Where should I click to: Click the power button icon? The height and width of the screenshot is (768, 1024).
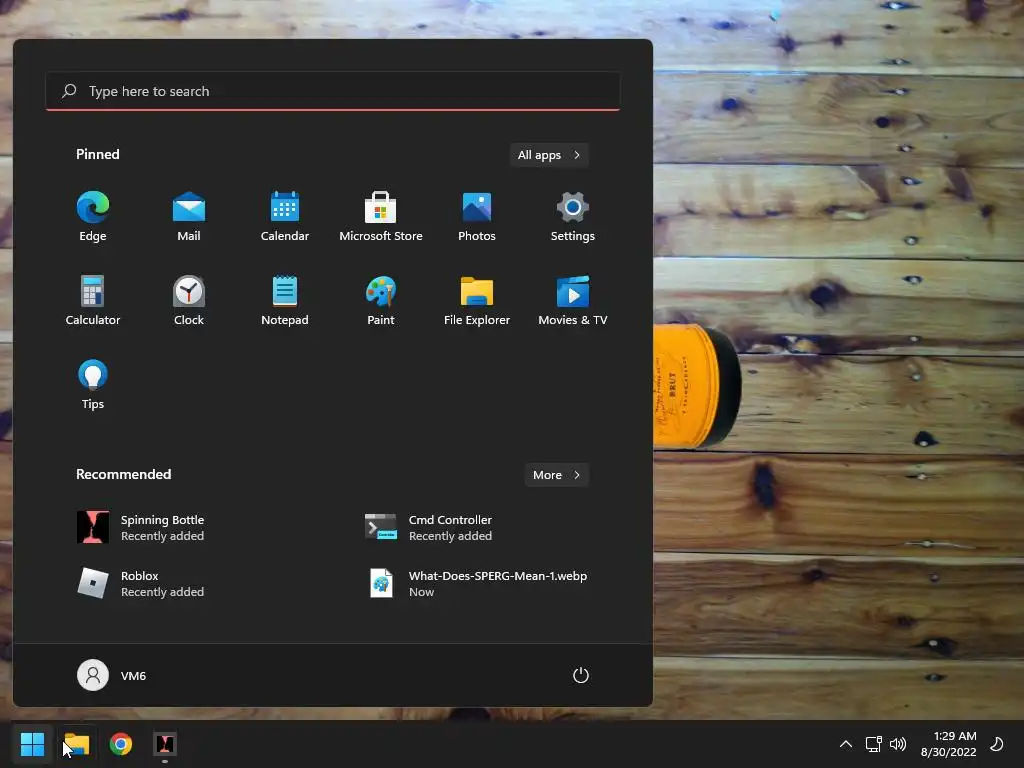point(581,675)
